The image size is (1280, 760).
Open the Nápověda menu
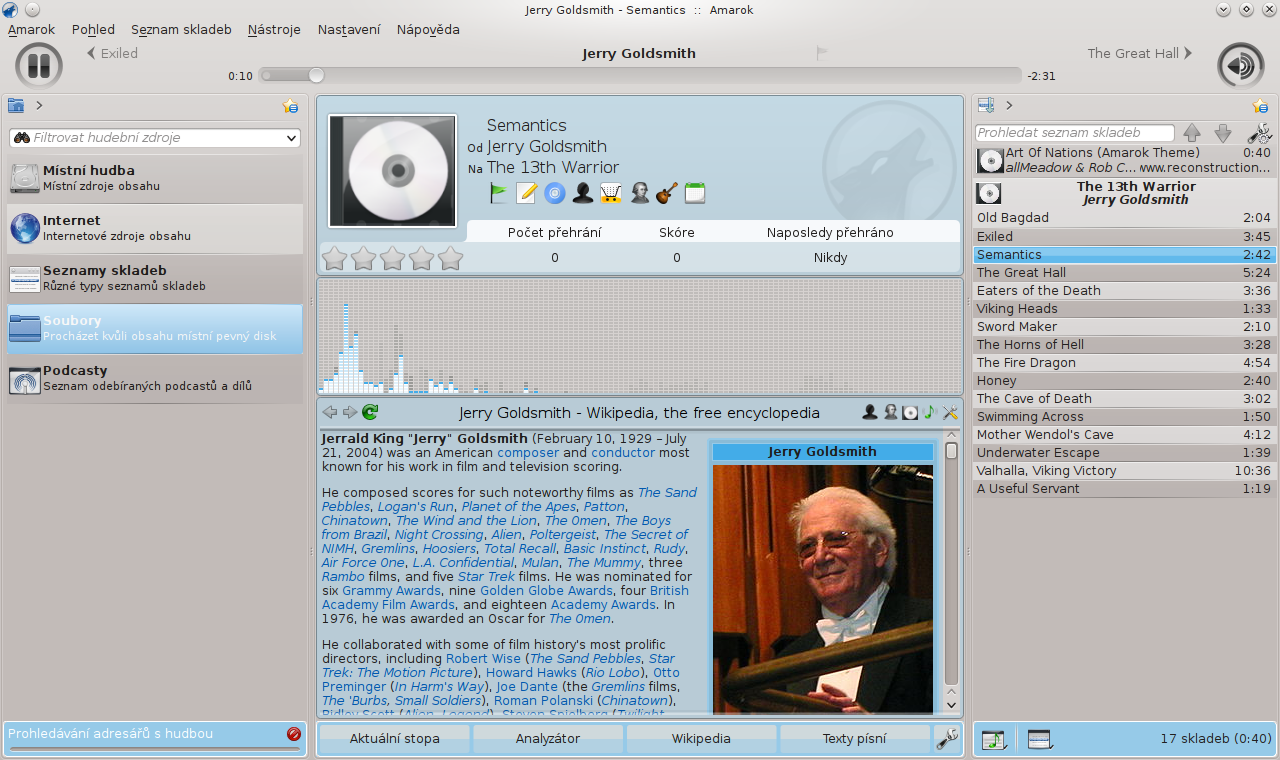428,29
